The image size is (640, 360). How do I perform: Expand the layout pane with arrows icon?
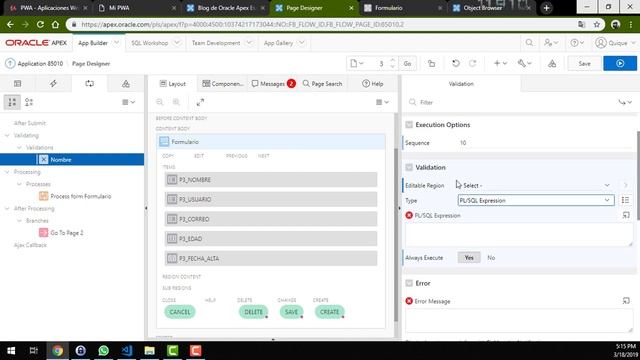tap(200, 102)
